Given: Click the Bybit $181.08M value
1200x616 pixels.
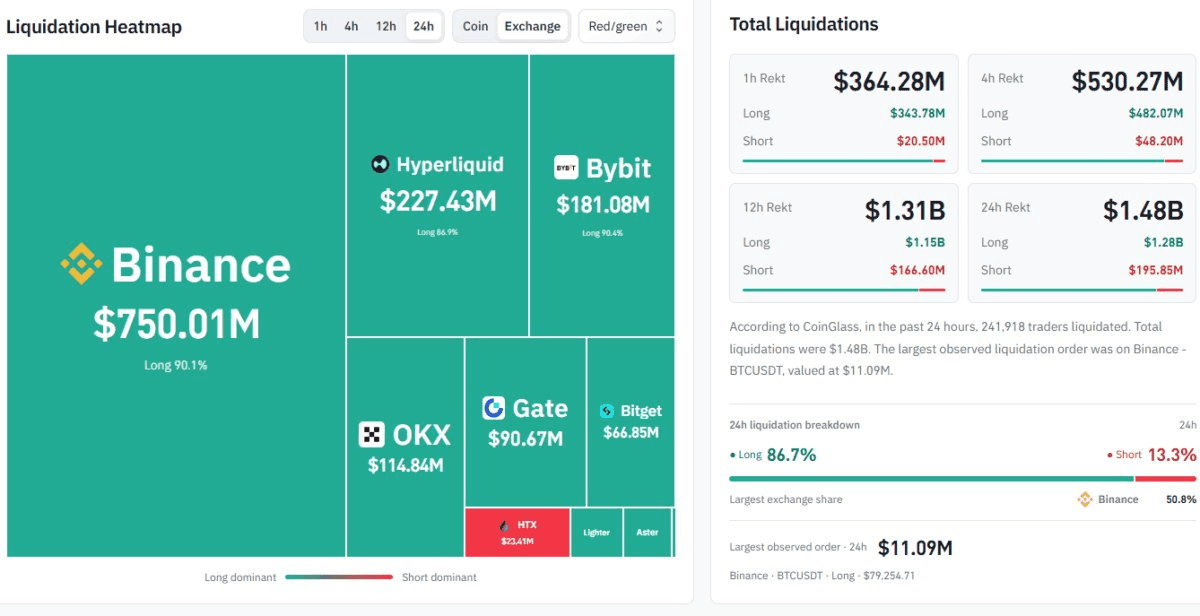Looking at the screenshot, I should (x=603, y=205).
